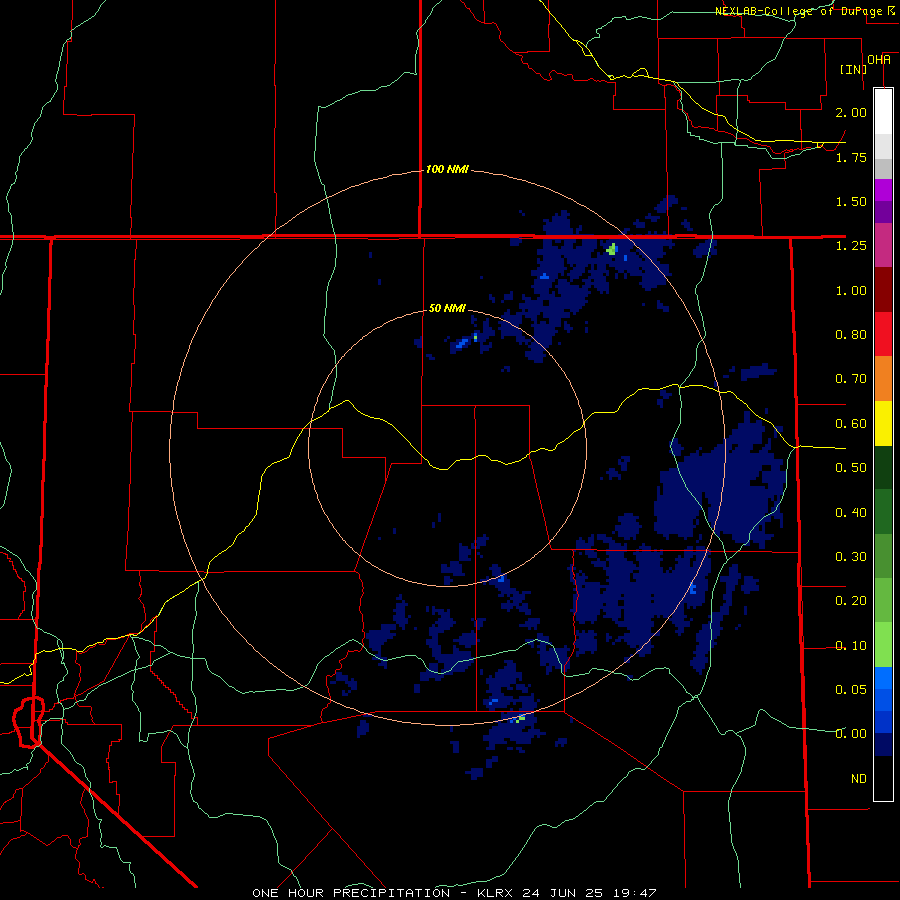The image size is (900, 900).
Task: Pick the darkest green swatch near 0.50
Action: (x=883, y=467)
